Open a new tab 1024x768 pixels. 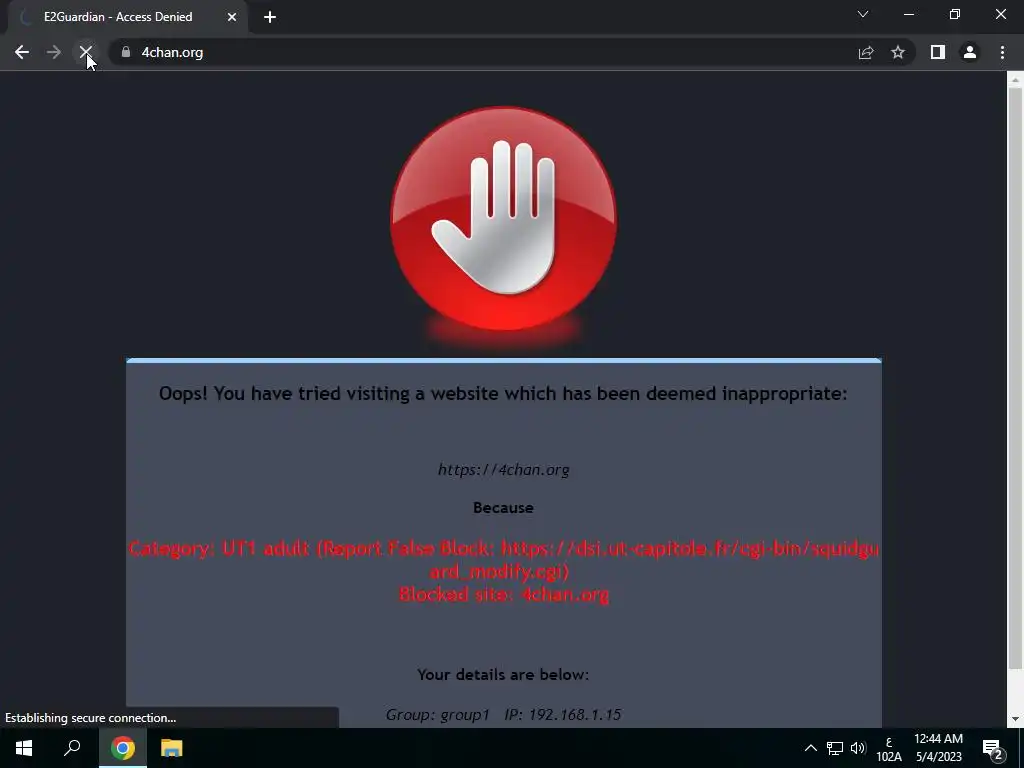(x=270, y=18)
